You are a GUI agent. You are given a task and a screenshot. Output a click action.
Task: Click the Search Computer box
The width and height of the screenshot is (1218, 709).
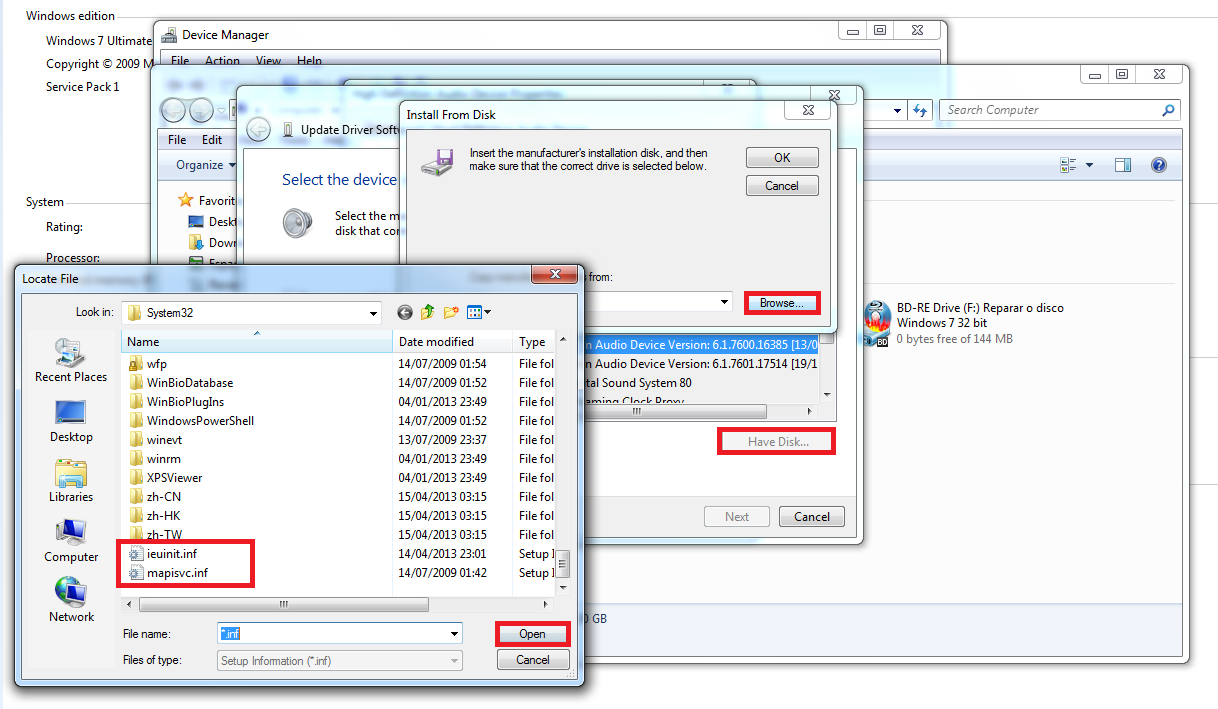(x=1060, y=110)
